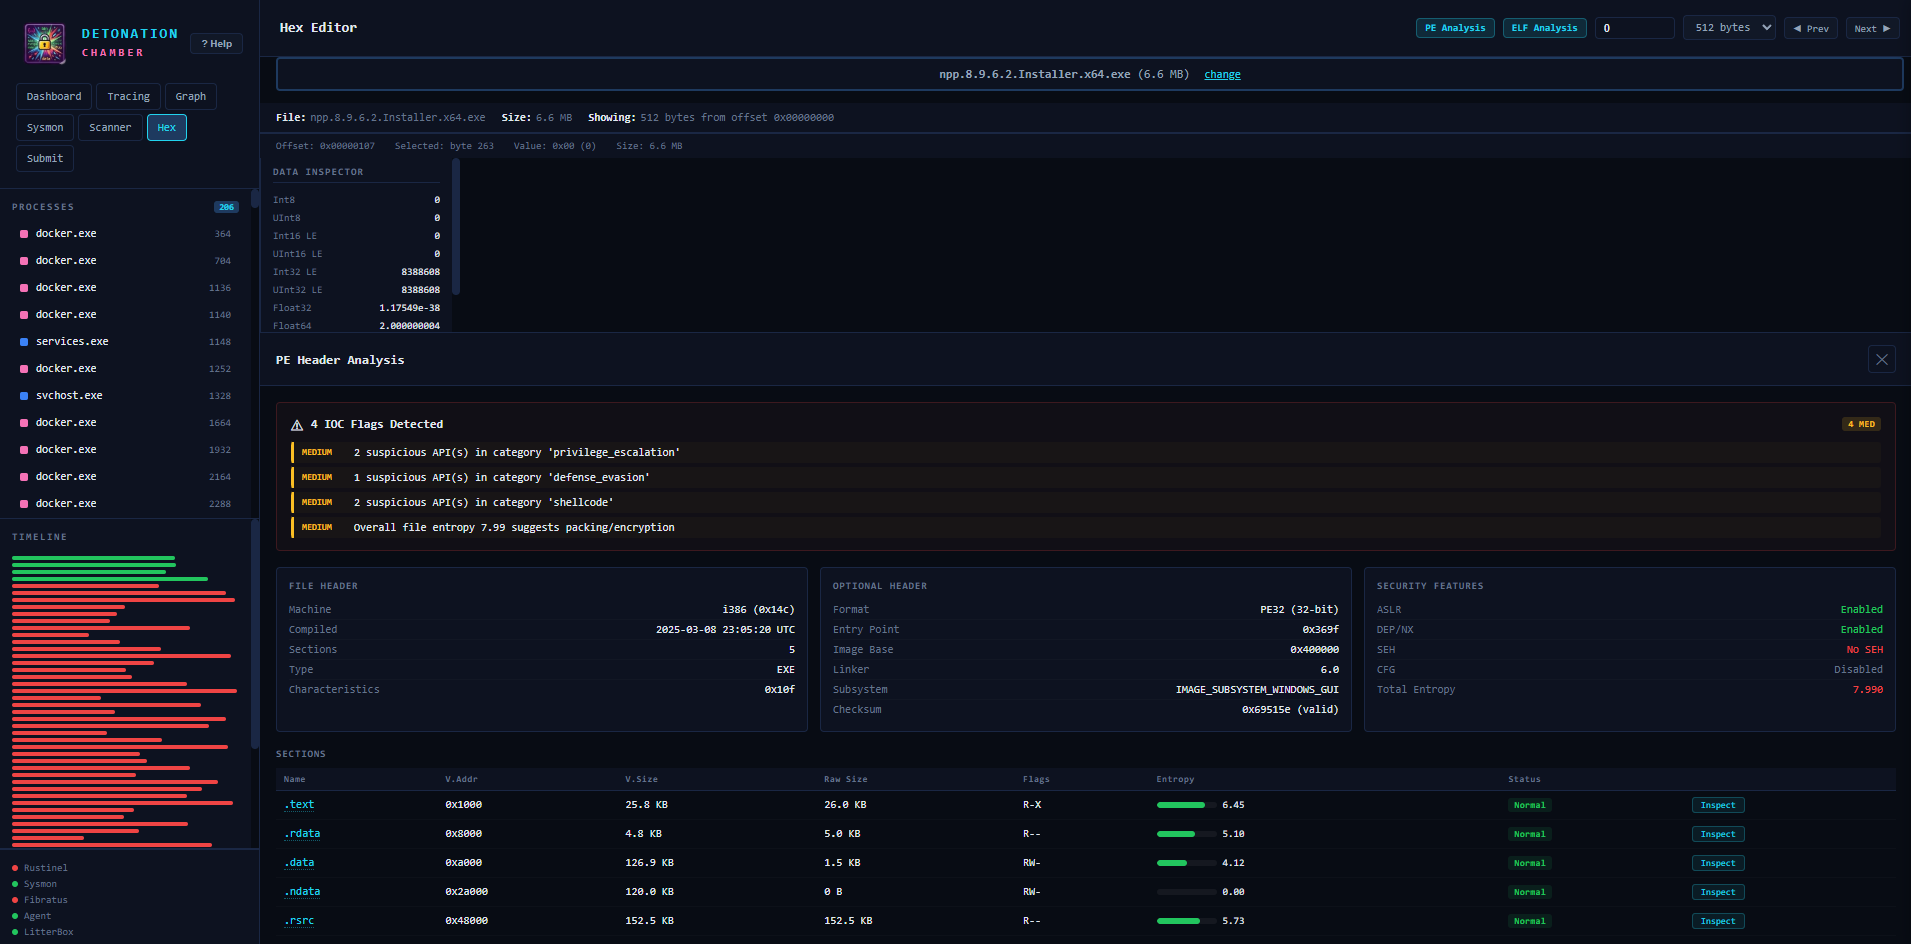This screenshot has width=1911, height=944.
Task: Click the Checksum value 0x69515e
Action: pyautogui.click(x=1290, y=710)
